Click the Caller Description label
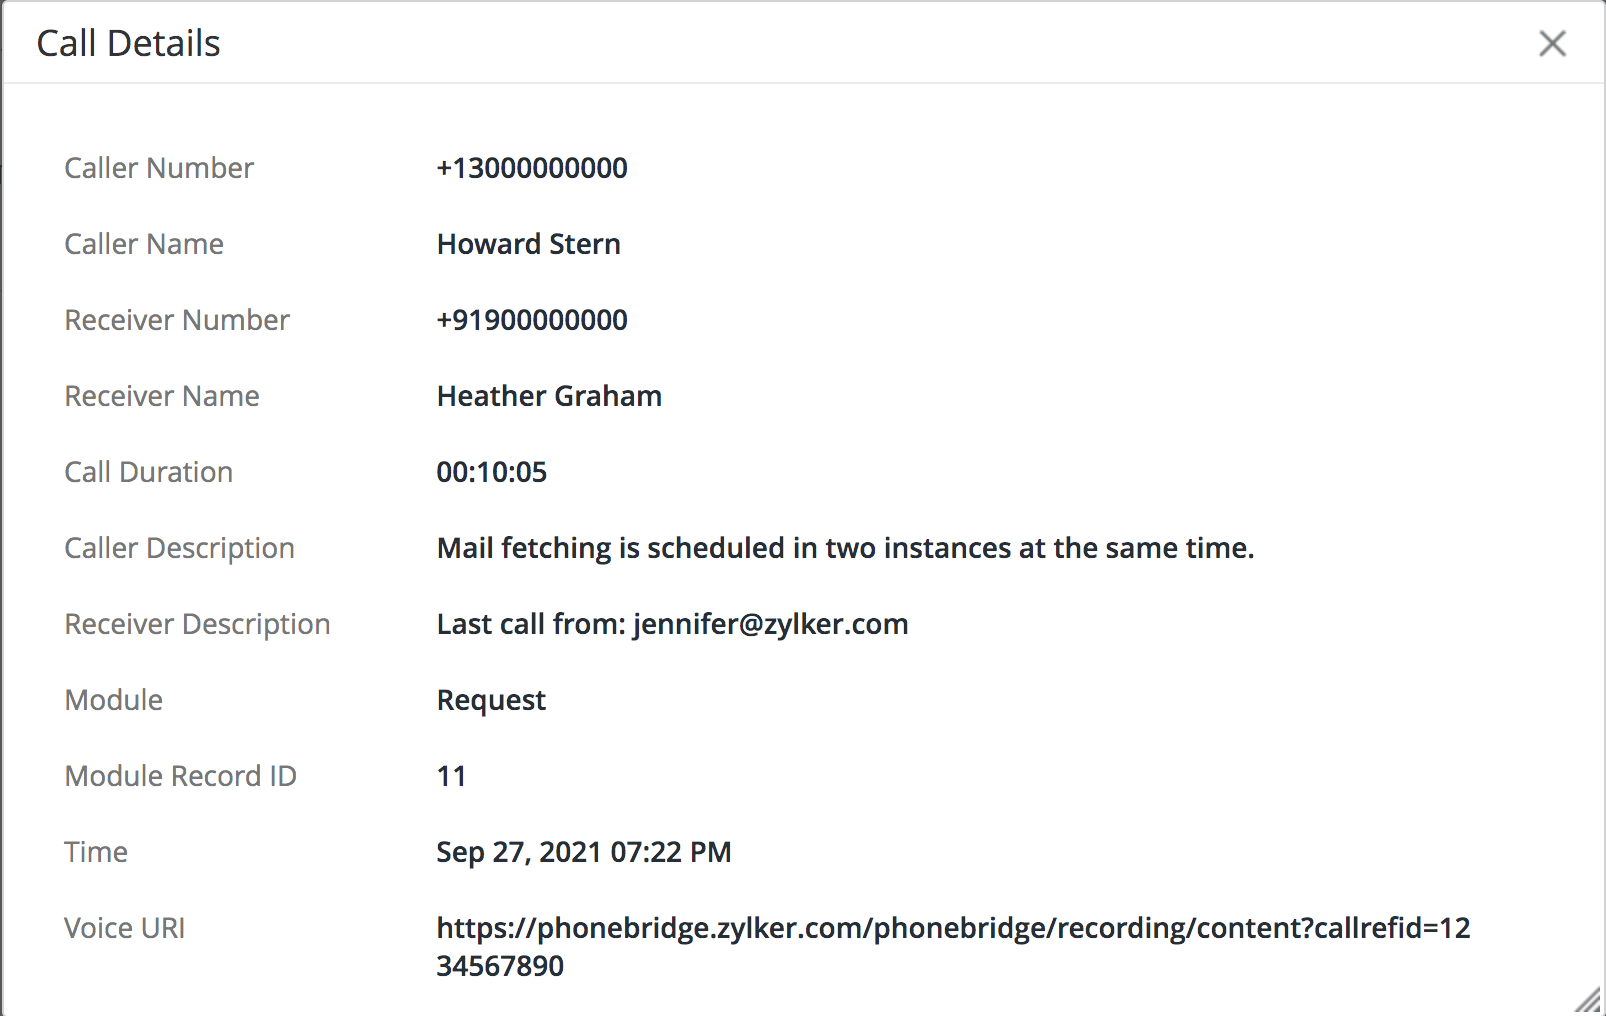The height and width of the screenshot is (1016, 1606). (x=179, y=548)
